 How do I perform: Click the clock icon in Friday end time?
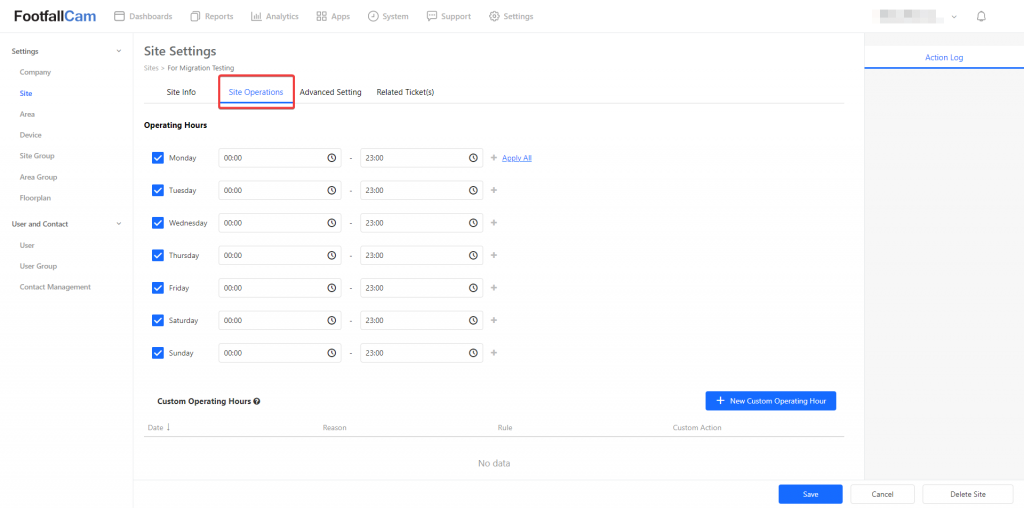(x=473, y=288)
